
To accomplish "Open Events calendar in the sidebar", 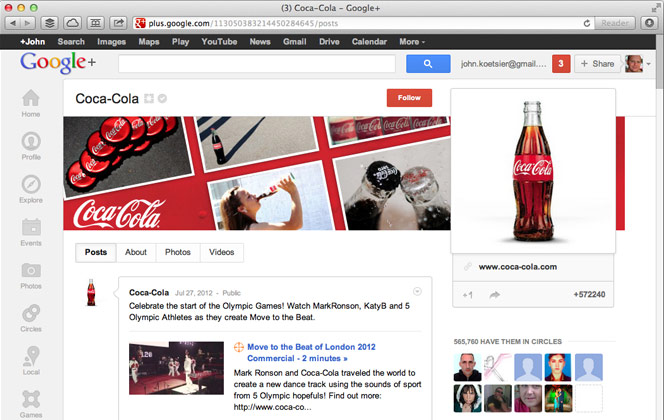I will 31,232.
